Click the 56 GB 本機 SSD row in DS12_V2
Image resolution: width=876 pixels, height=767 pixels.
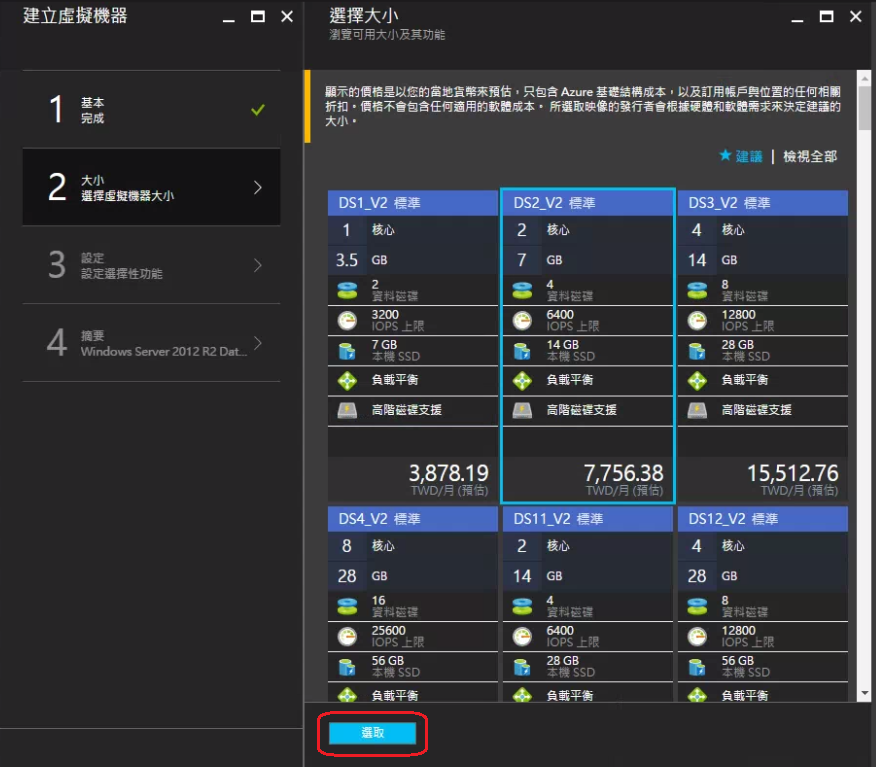763,666
